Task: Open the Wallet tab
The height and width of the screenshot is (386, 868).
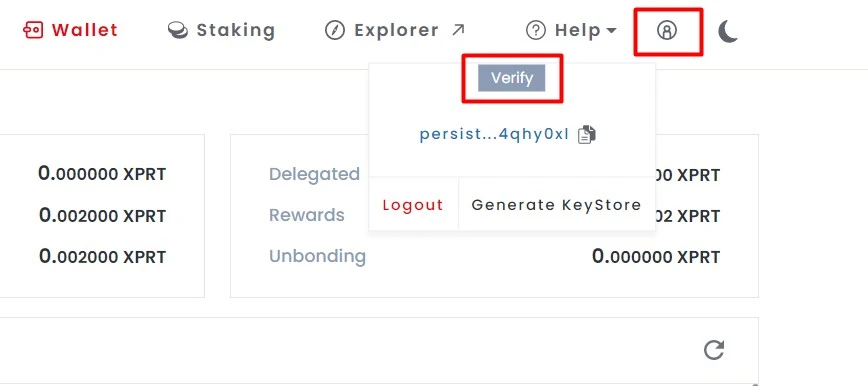Action: coord(71,30)
